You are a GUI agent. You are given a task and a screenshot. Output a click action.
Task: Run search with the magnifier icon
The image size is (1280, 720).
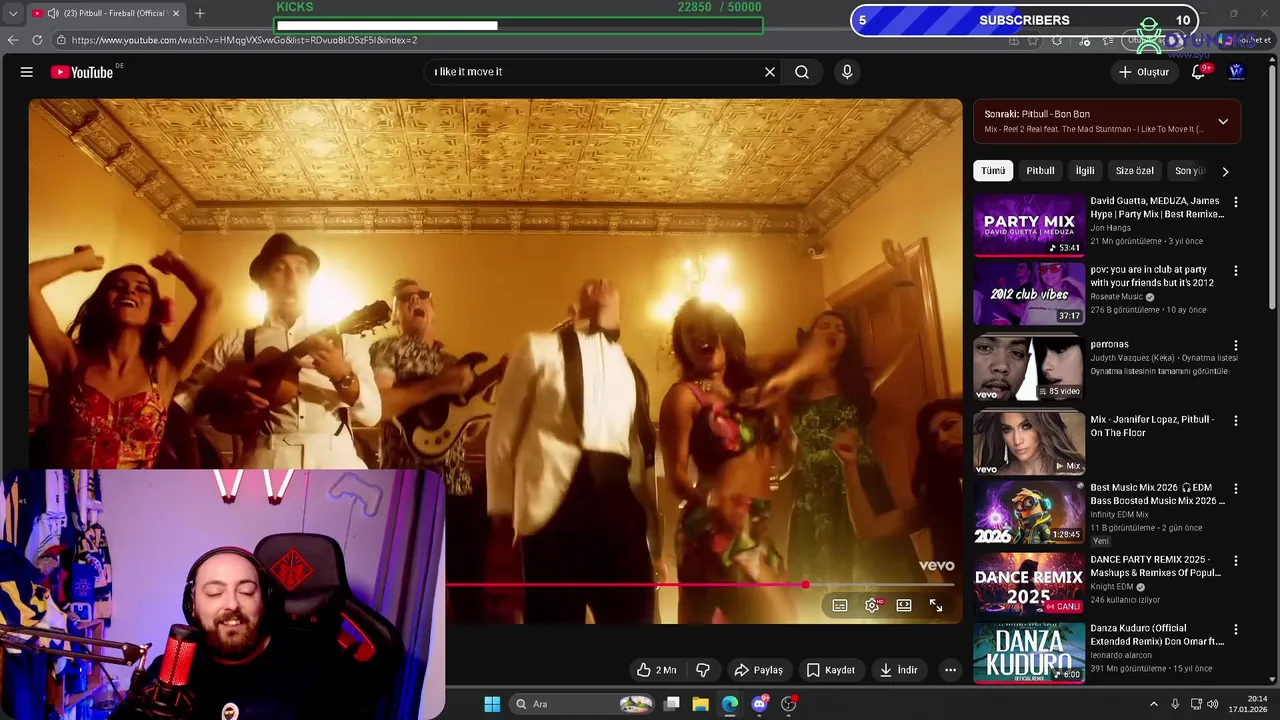[802, 72]
